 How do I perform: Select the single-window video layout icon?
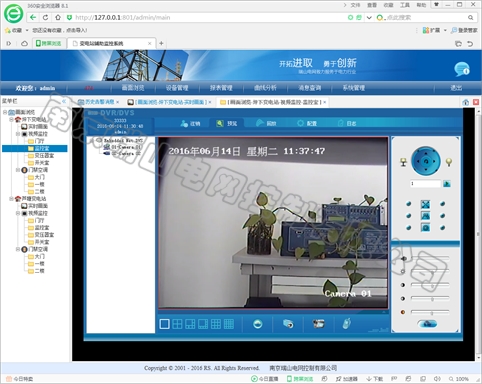point(164,324)
